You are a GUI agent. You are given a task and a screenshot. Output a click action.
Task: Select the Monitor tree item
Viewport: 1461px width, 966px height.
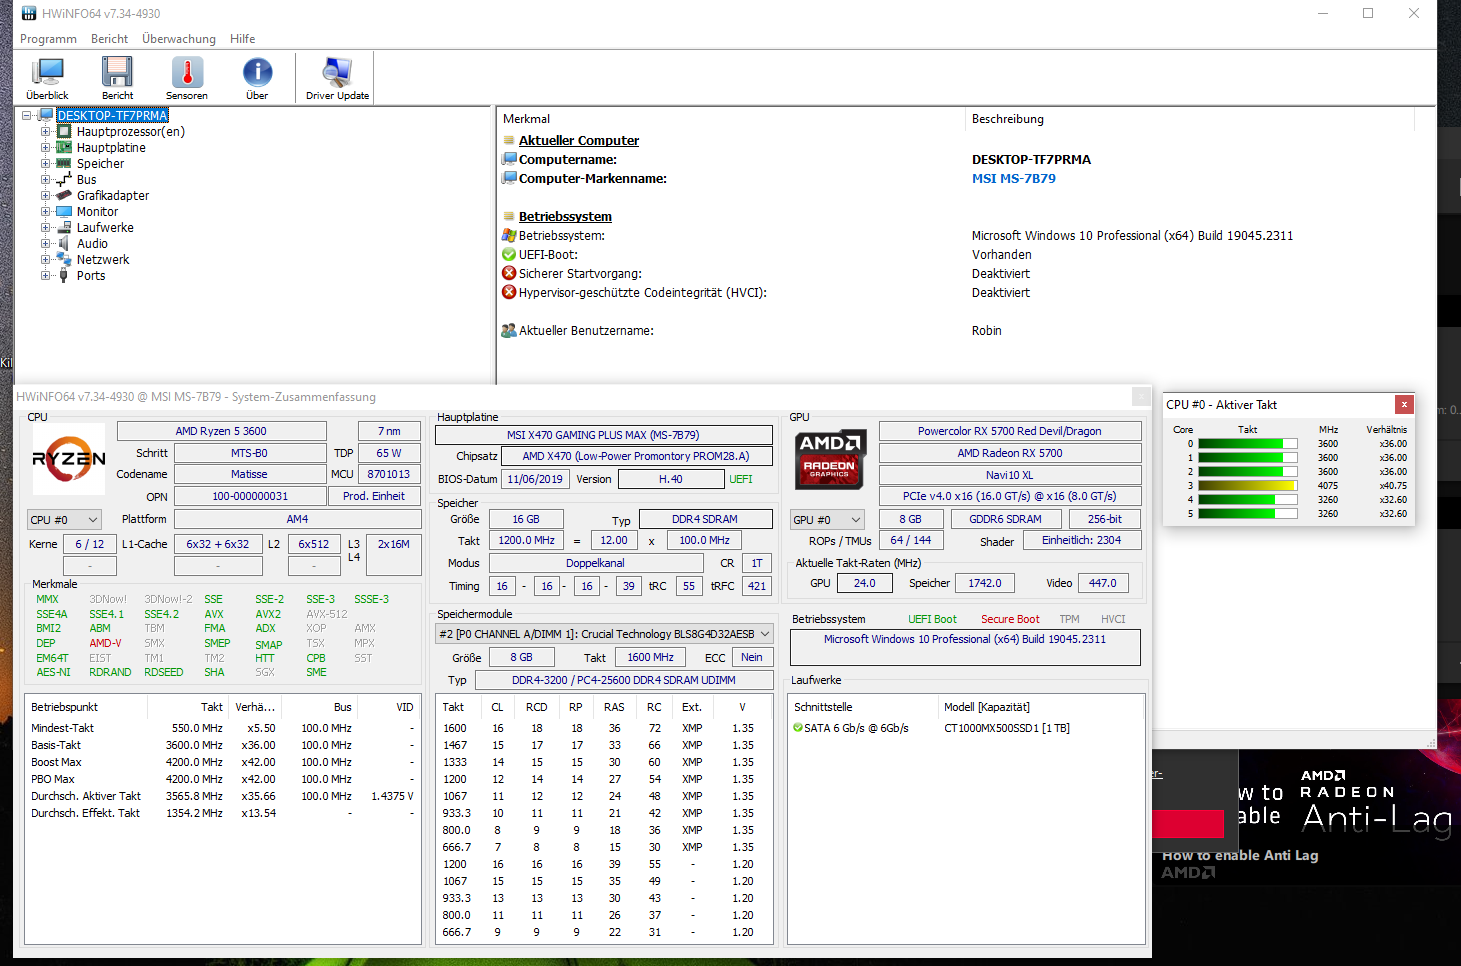[x=97, y=212]
